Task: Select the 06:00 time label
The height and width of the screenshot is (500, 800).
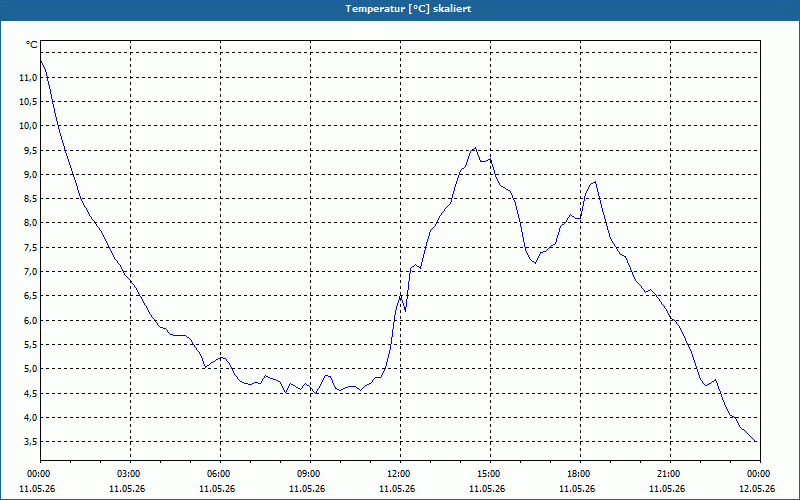Action: point(220,473)
